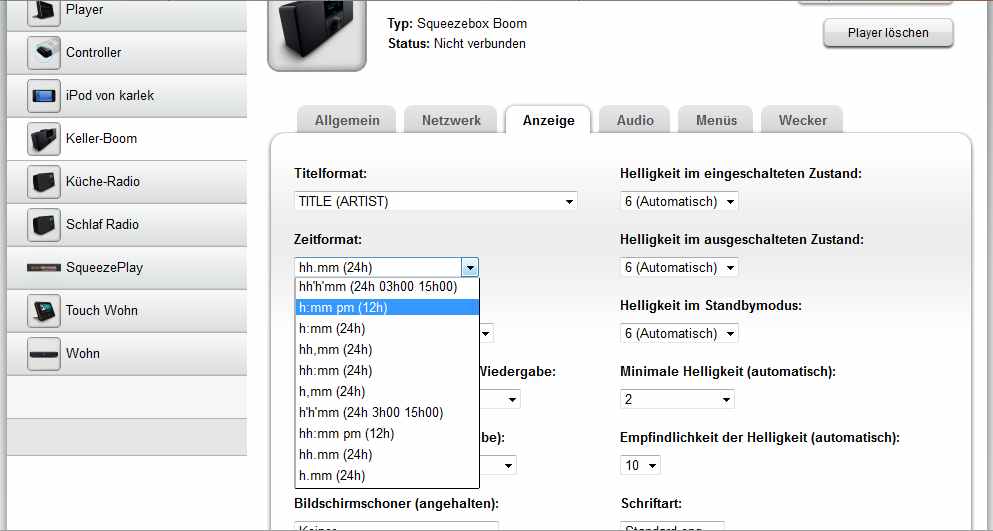Open brightness when switched on dropdown

coord(679,201)
